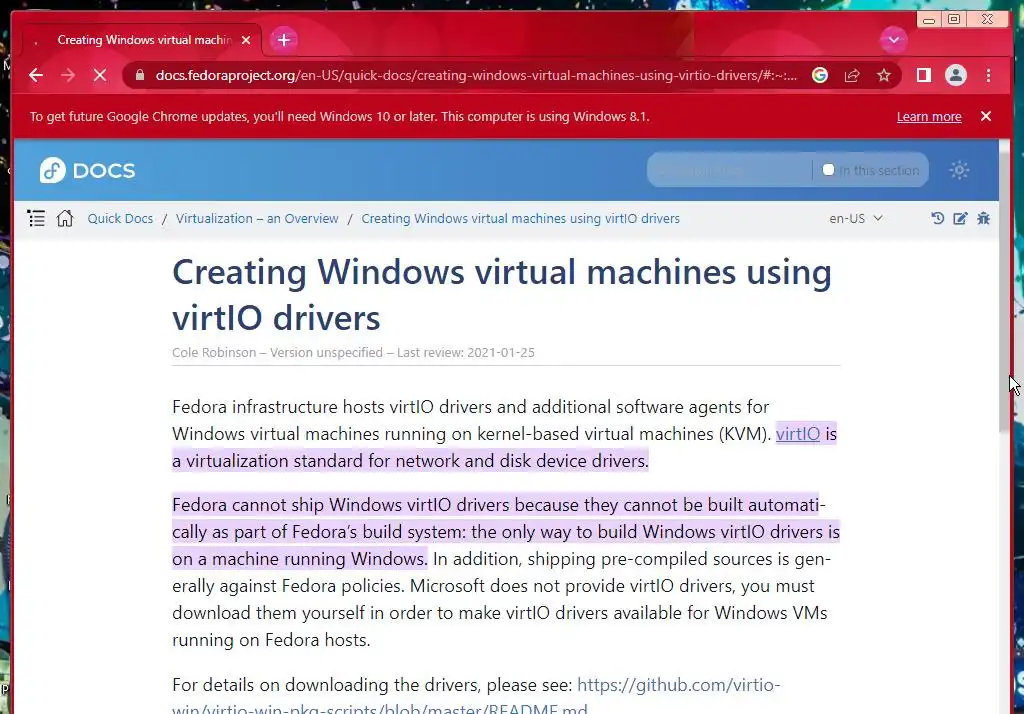Open a new tab with plus button
The height and width of the screenshot is (714, 1024).
click(x=283, y=40)
